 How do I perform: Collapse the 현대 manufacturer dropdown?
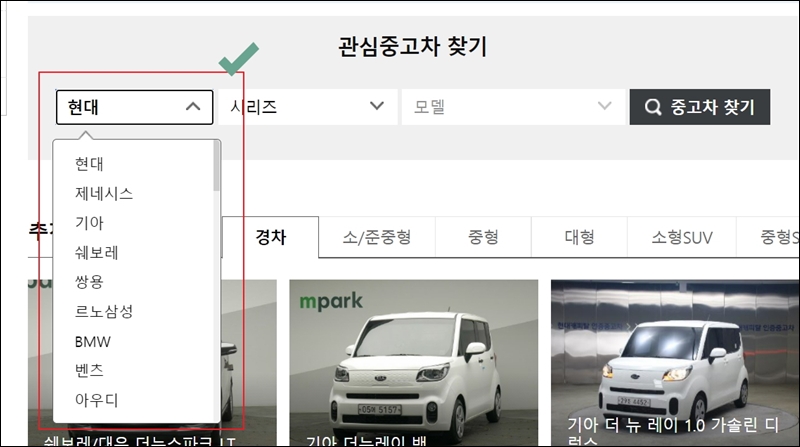point(134,107)
